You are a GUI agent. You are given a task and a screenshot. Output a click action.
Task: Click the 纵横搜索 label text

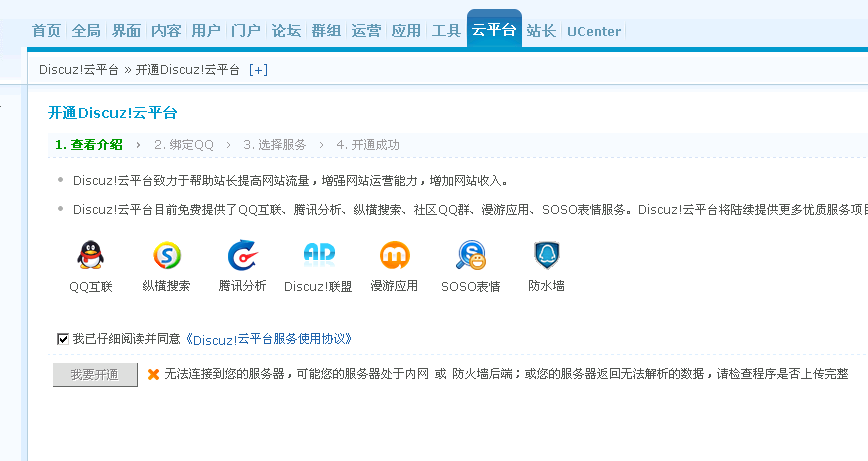coord(166,286)
